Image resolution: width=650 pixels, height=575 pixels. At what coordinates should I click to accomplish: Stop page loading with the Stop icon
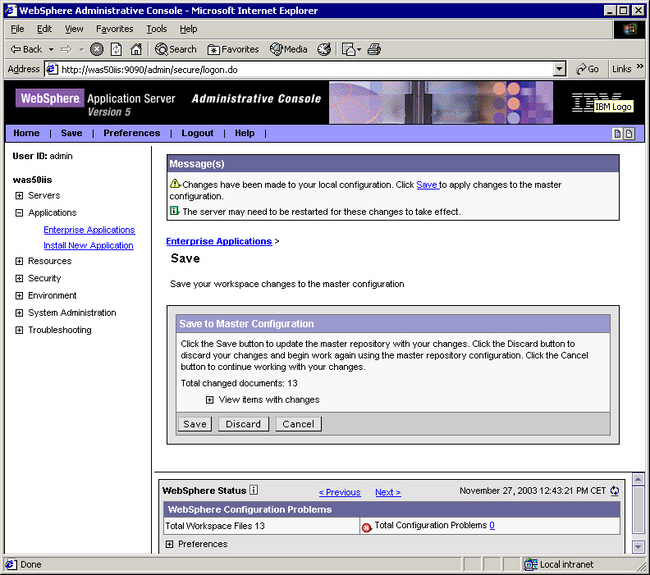pyautogui.click(x=97, y=49)
